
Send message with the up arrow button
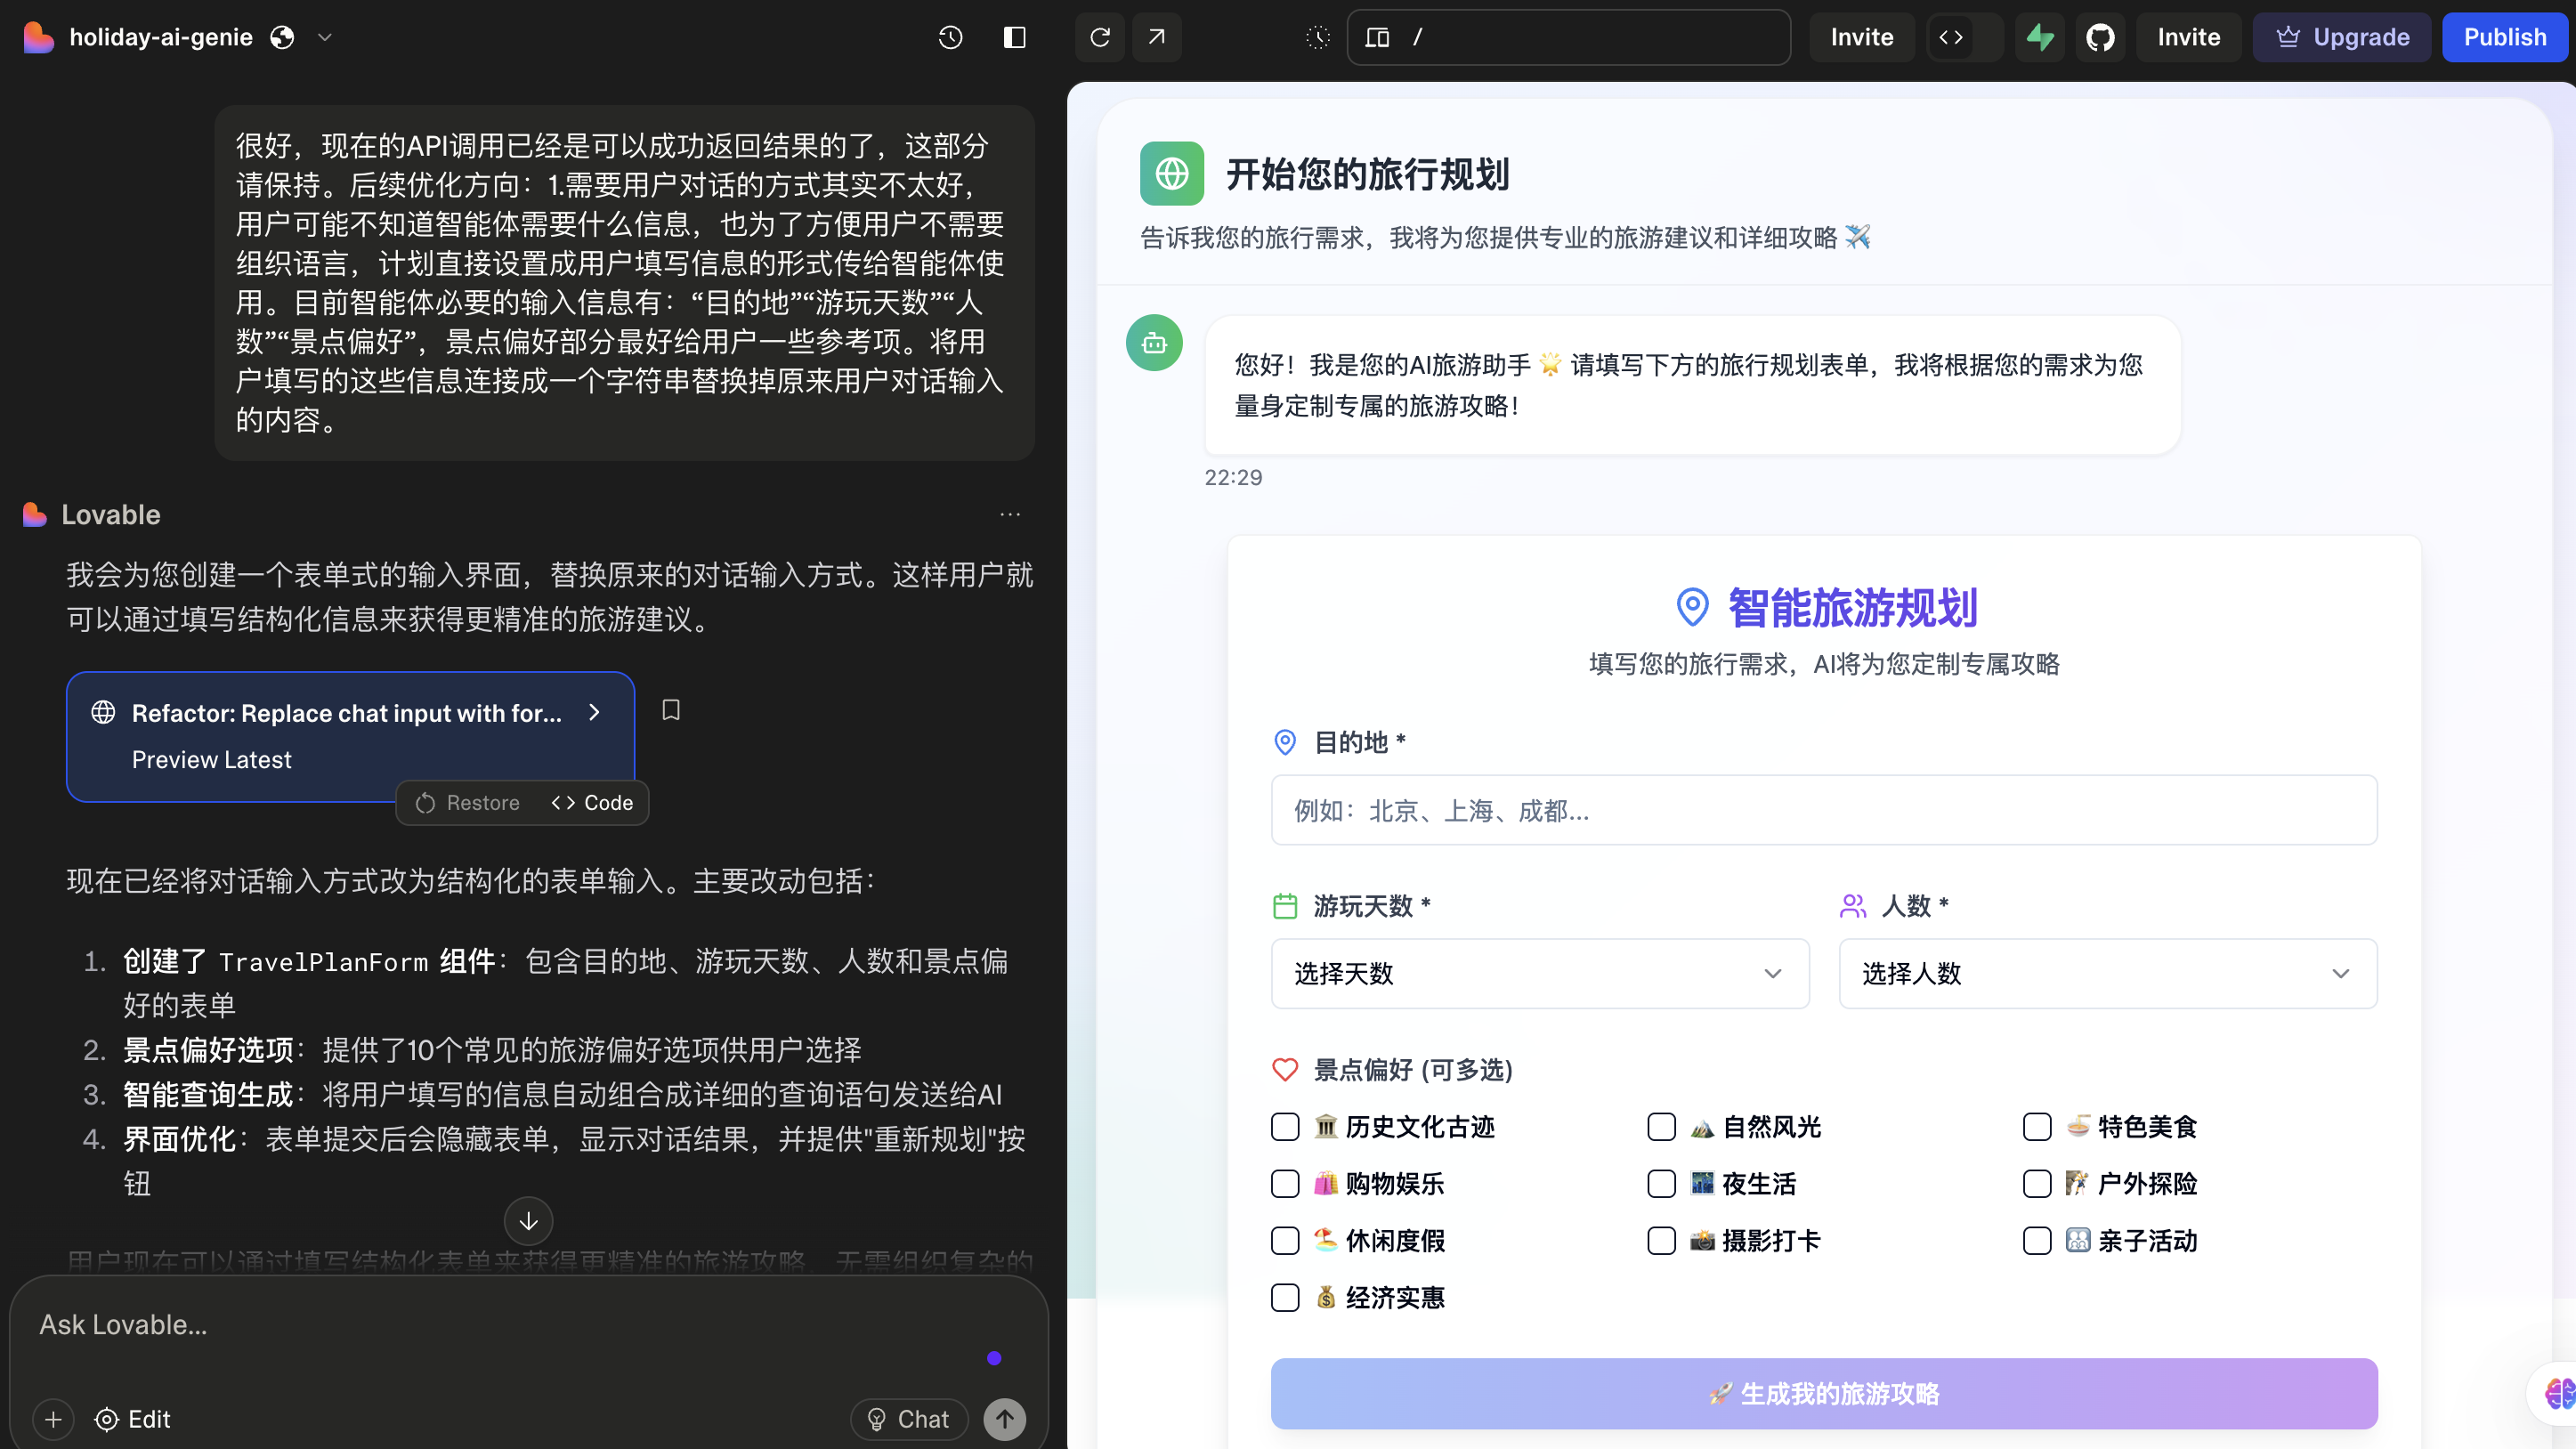pyautogui.click(x=1005, y=1419)
